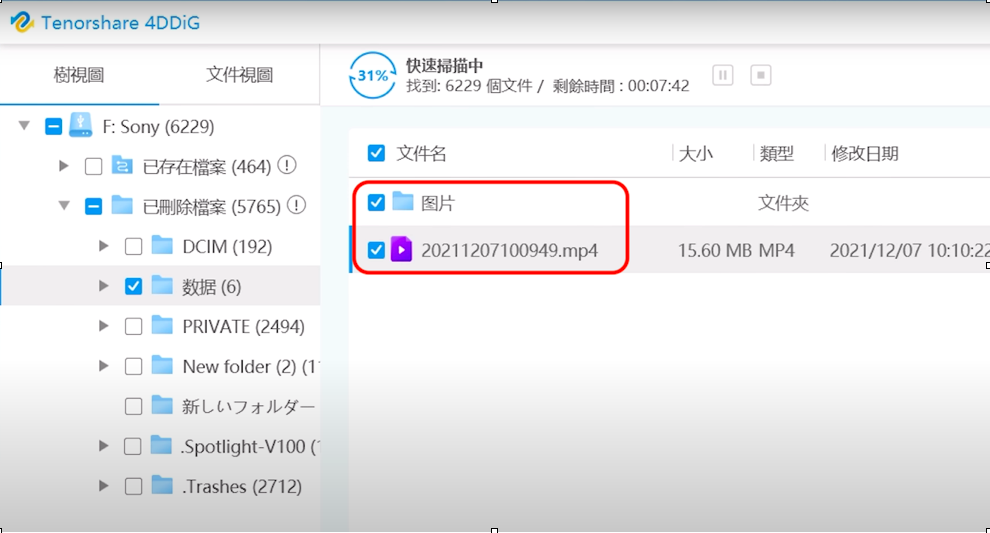990x533 pixels.
Task: Expand the DCIM folder node
Action: pos(104,246)
